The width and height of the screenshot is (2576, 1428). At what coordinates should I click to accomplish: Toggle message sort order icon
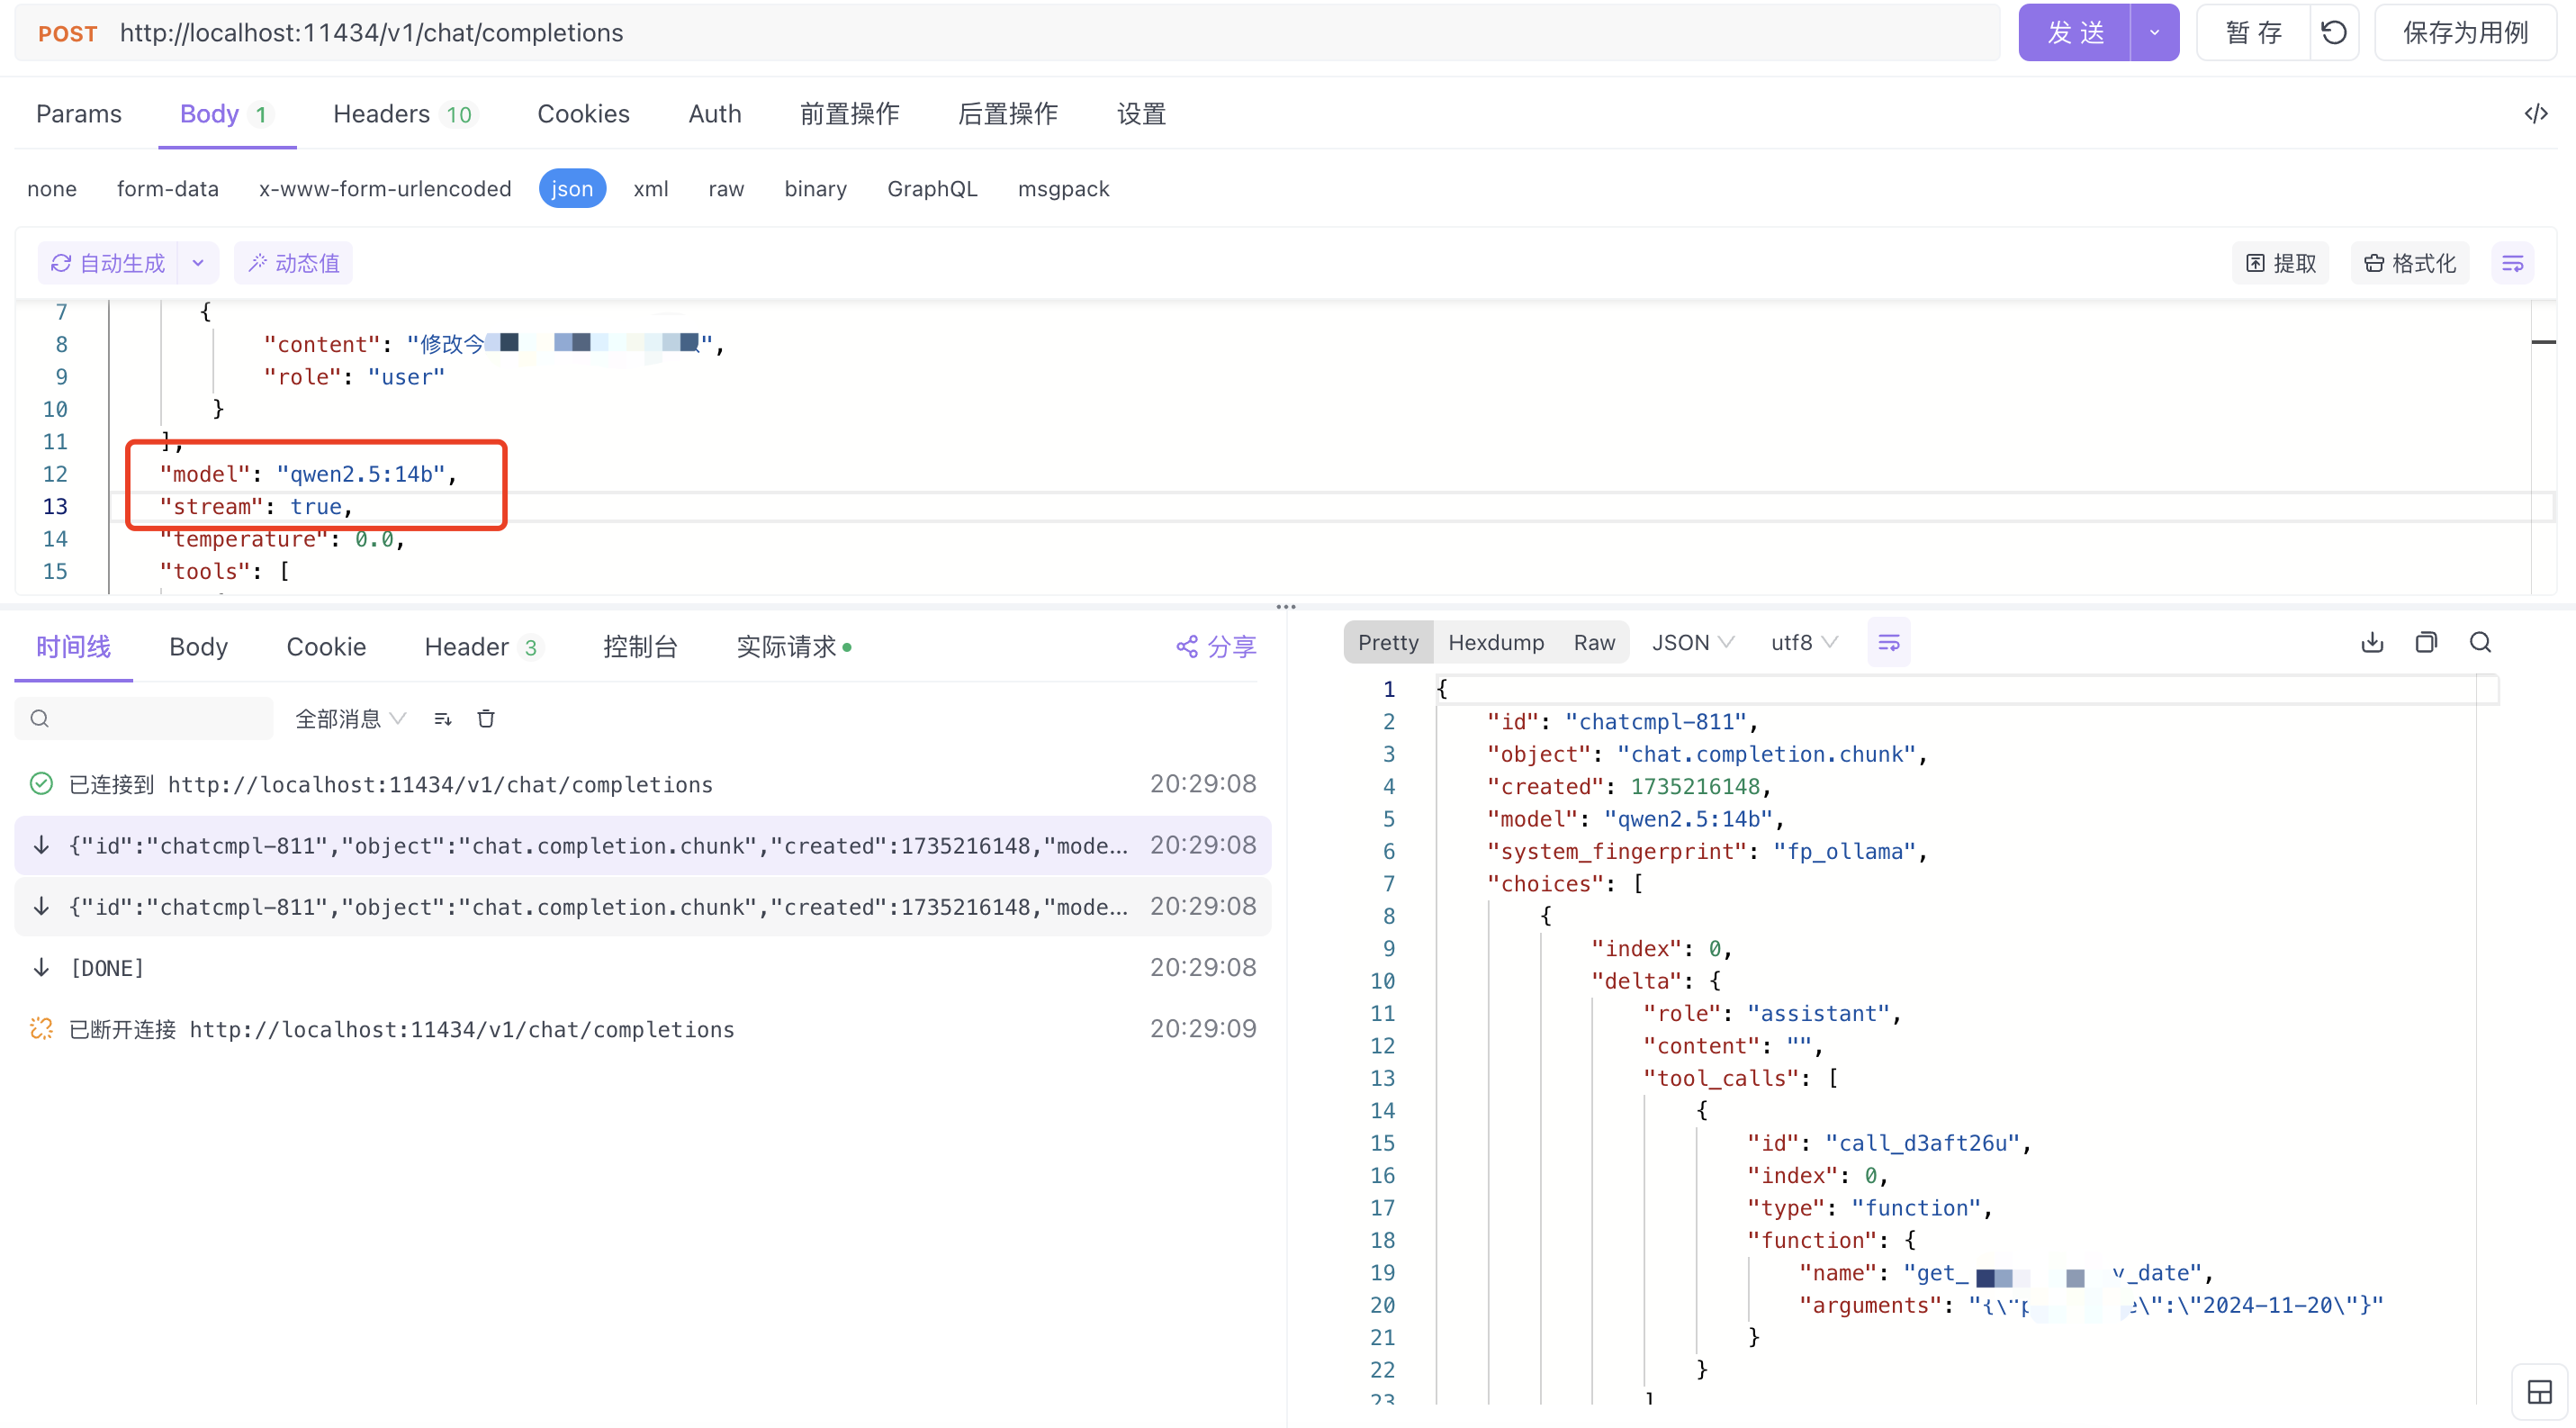[443, 719]
